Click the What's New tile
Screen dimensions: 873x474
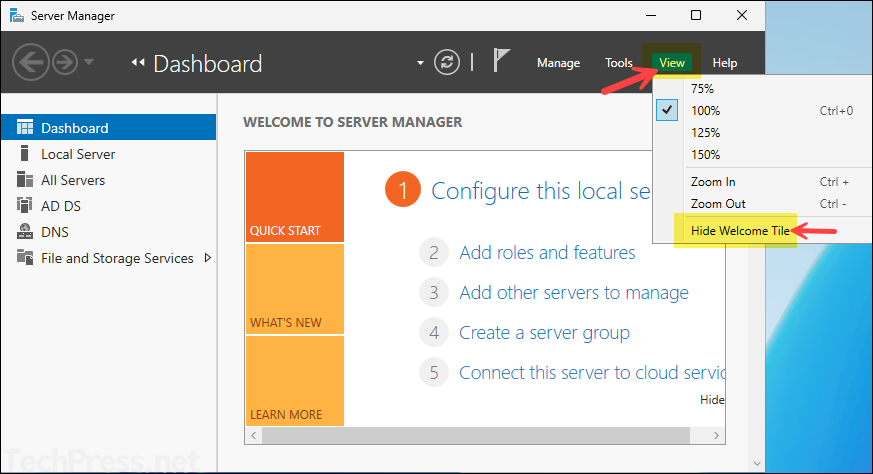295,289
